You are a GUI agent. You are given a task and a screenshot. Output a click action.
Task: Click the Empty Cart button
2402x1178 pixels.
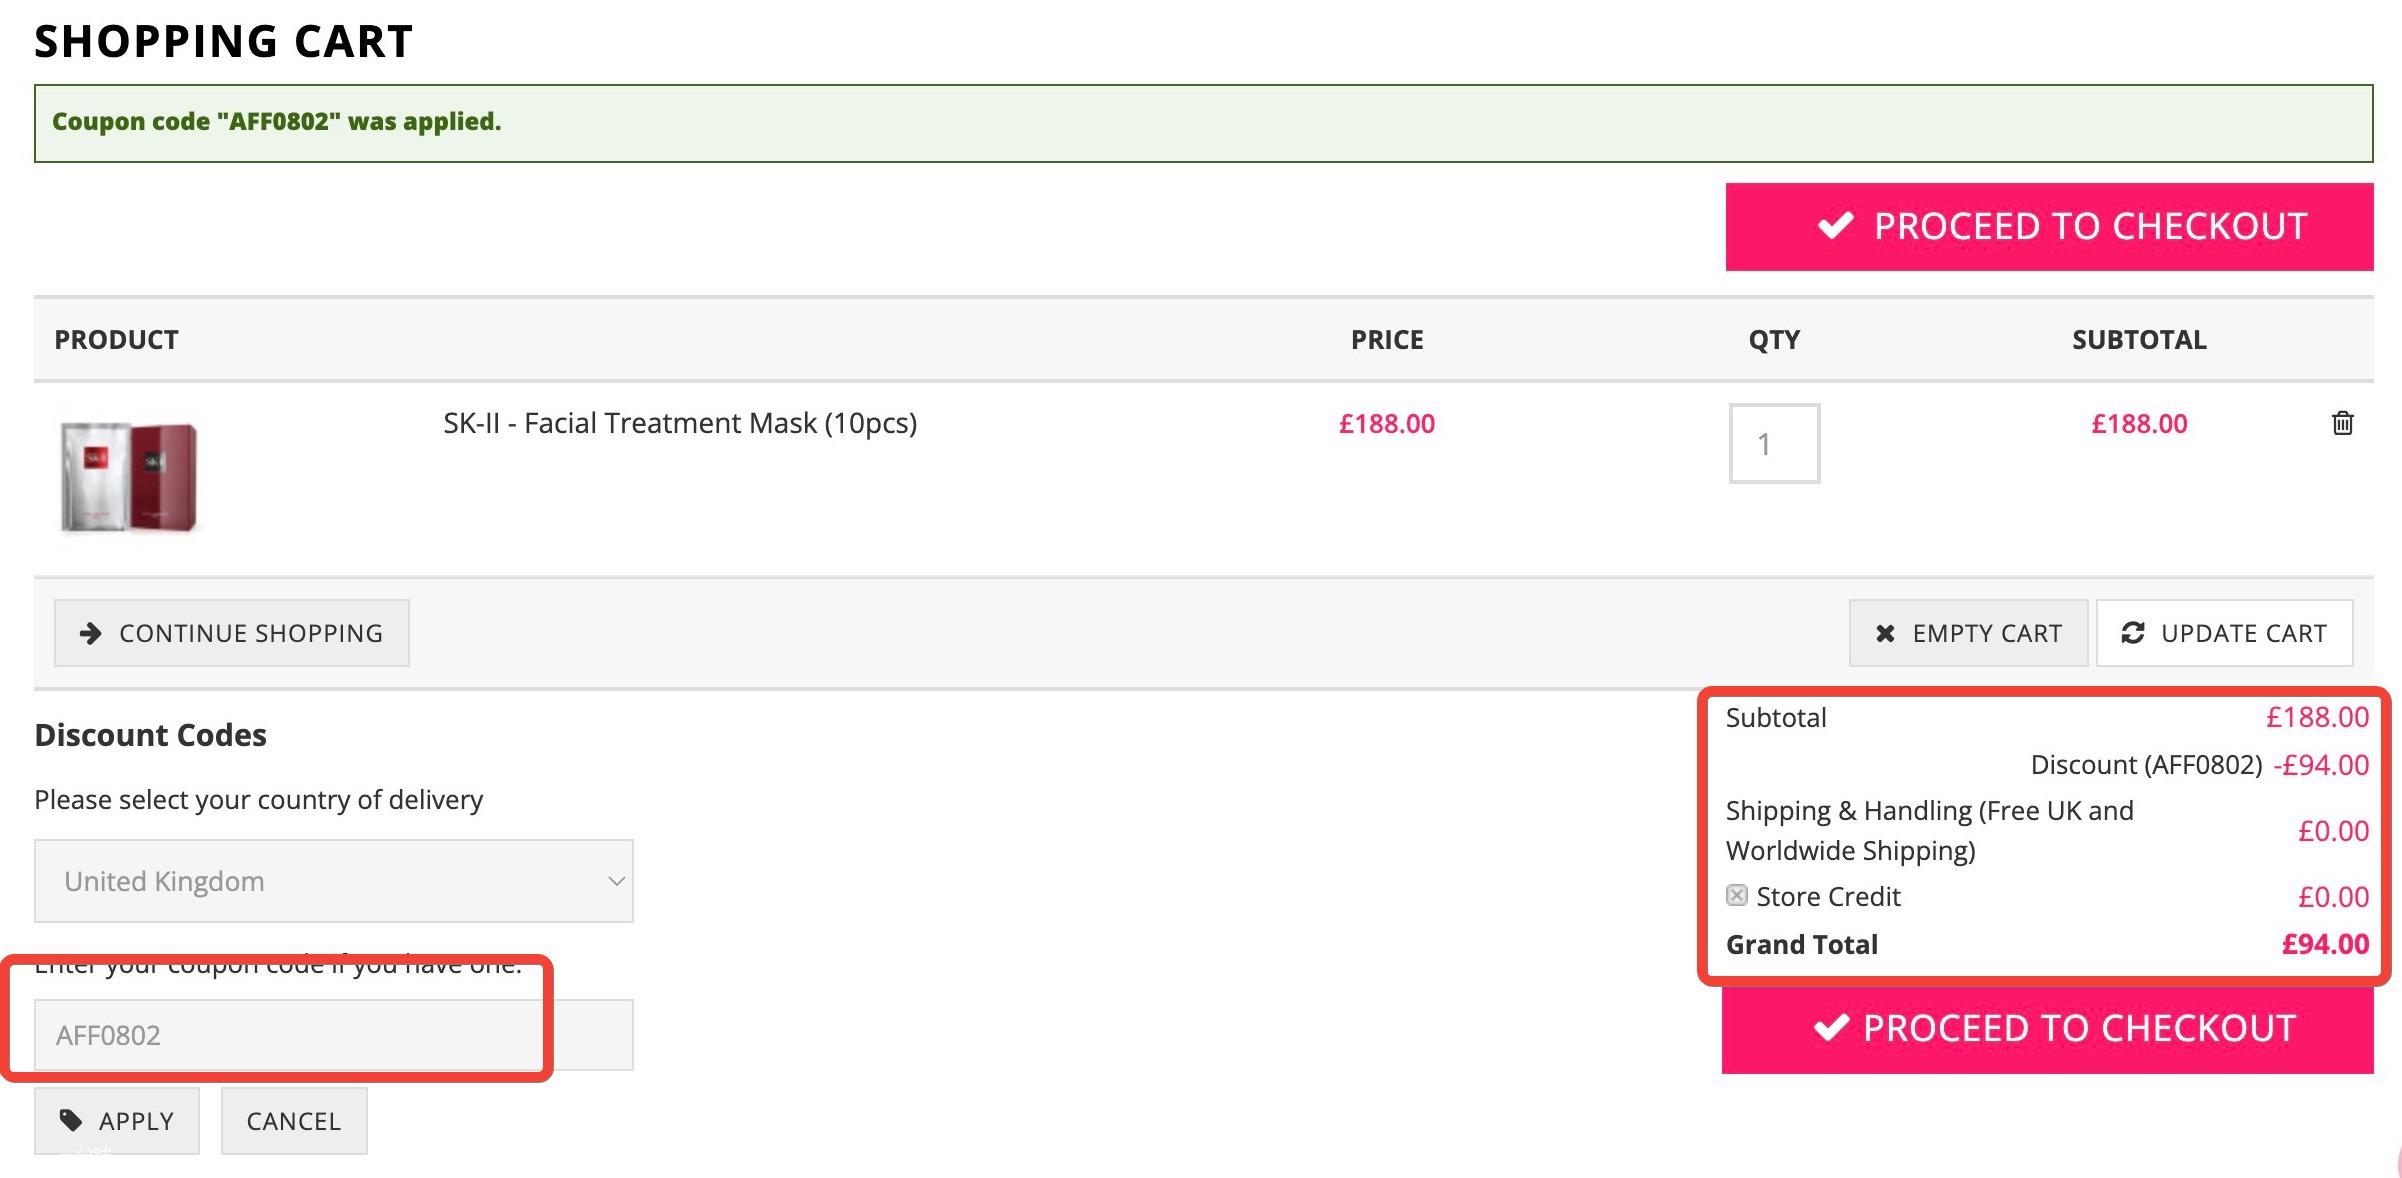tap(1968, 633)
